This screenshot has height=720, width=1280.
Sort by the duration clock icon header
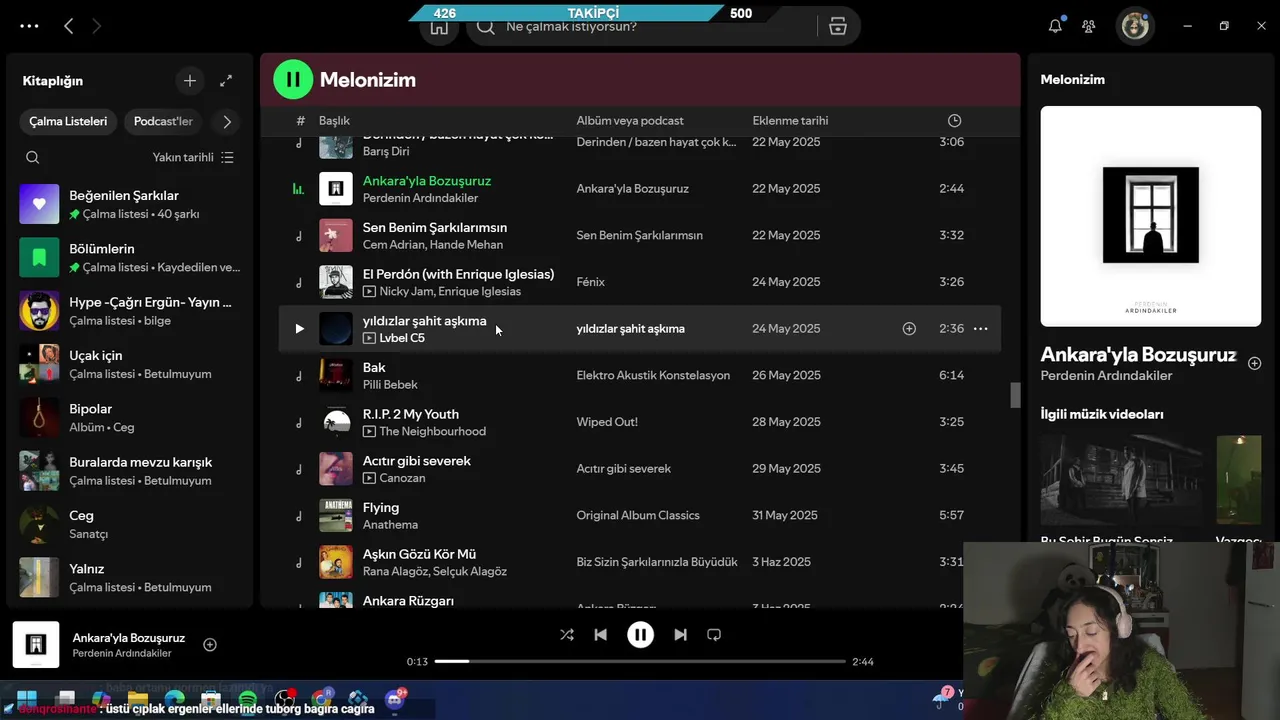[x=954, y=121]
